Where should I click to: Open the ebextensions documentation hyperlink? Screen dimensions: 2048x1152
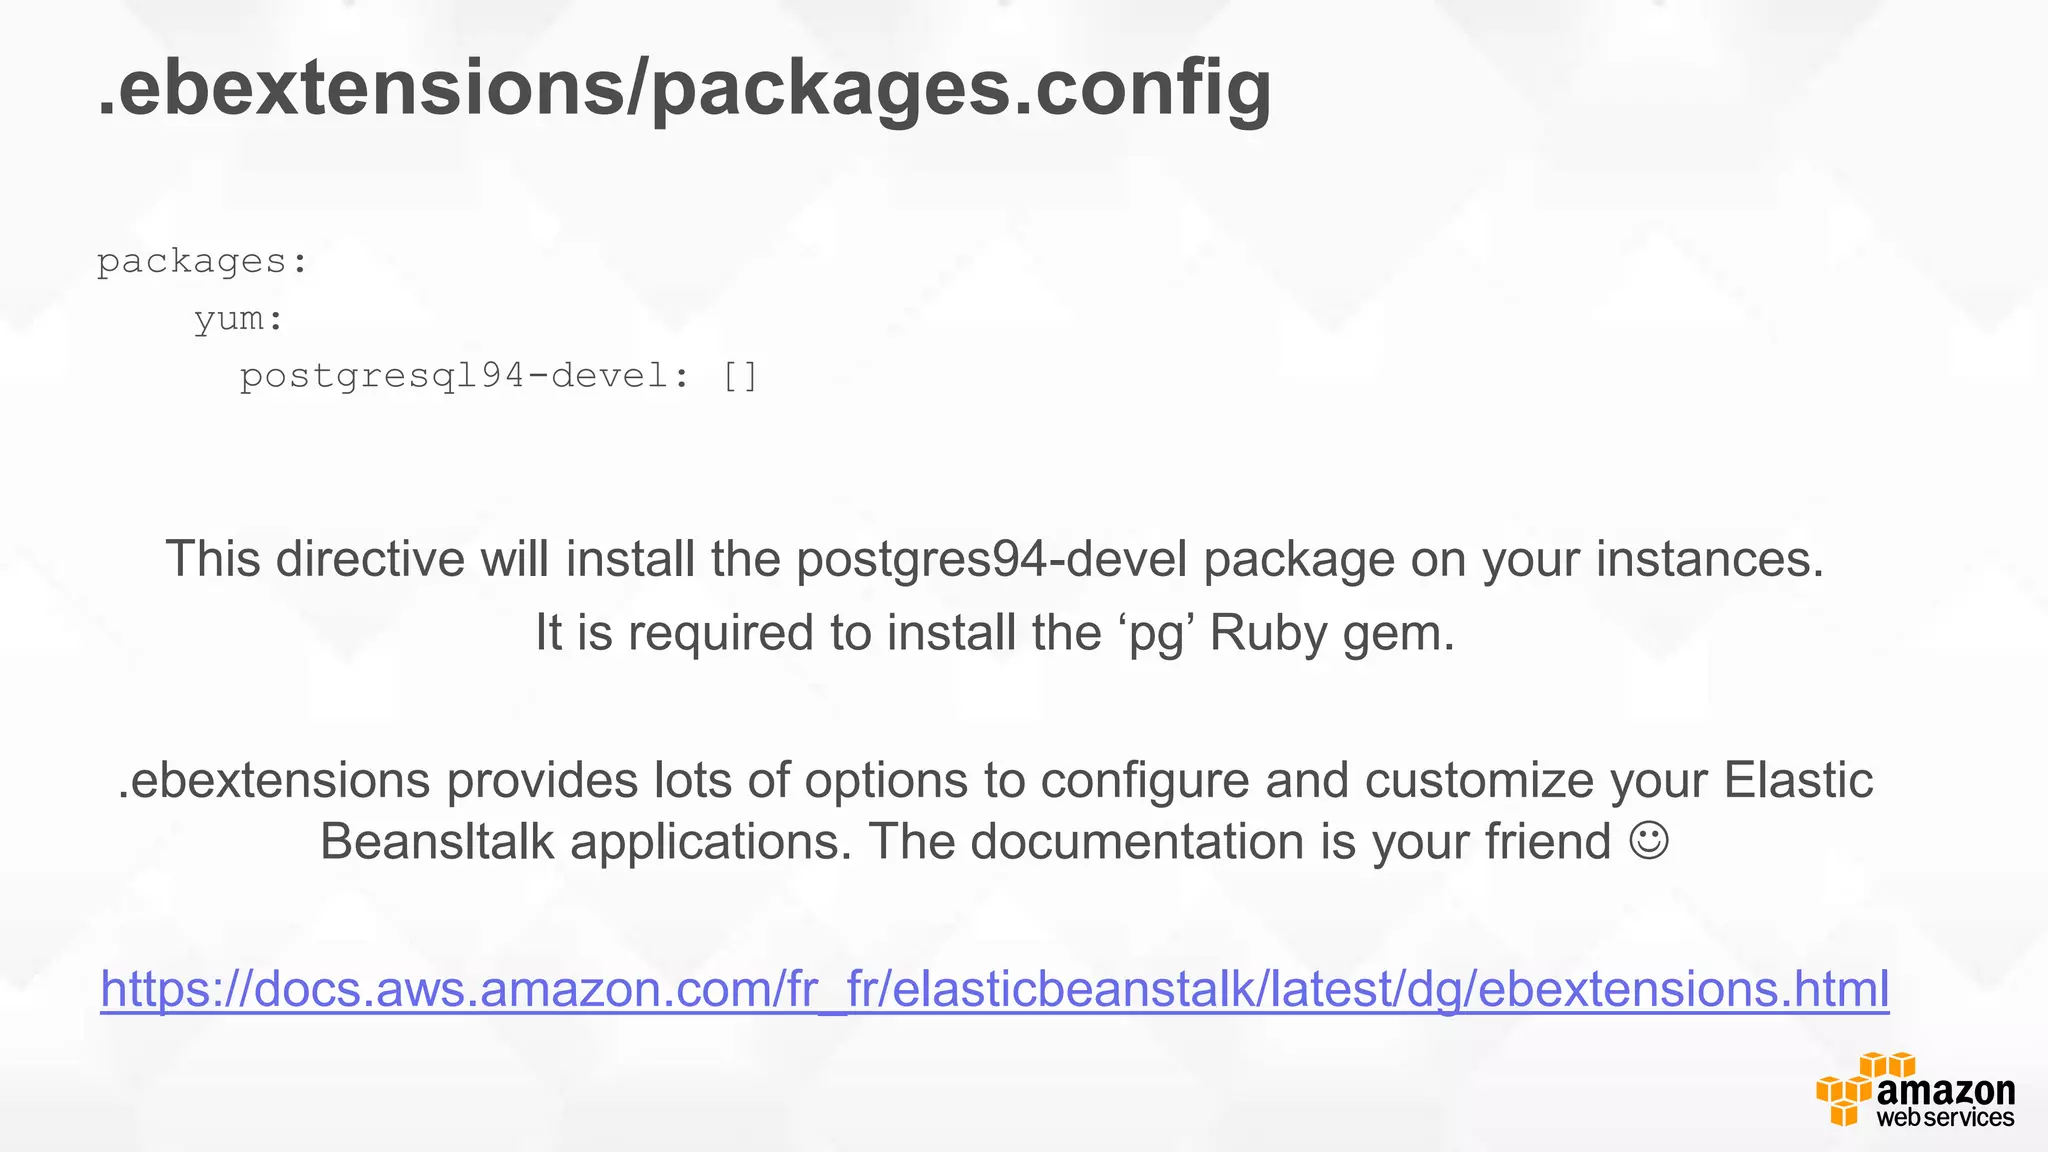994,988
